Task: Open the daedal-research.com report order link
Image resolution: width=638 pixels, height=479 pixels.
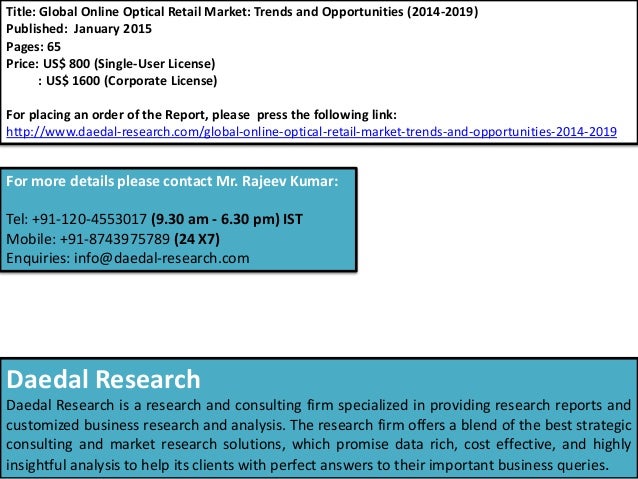Action: [311, 132]
